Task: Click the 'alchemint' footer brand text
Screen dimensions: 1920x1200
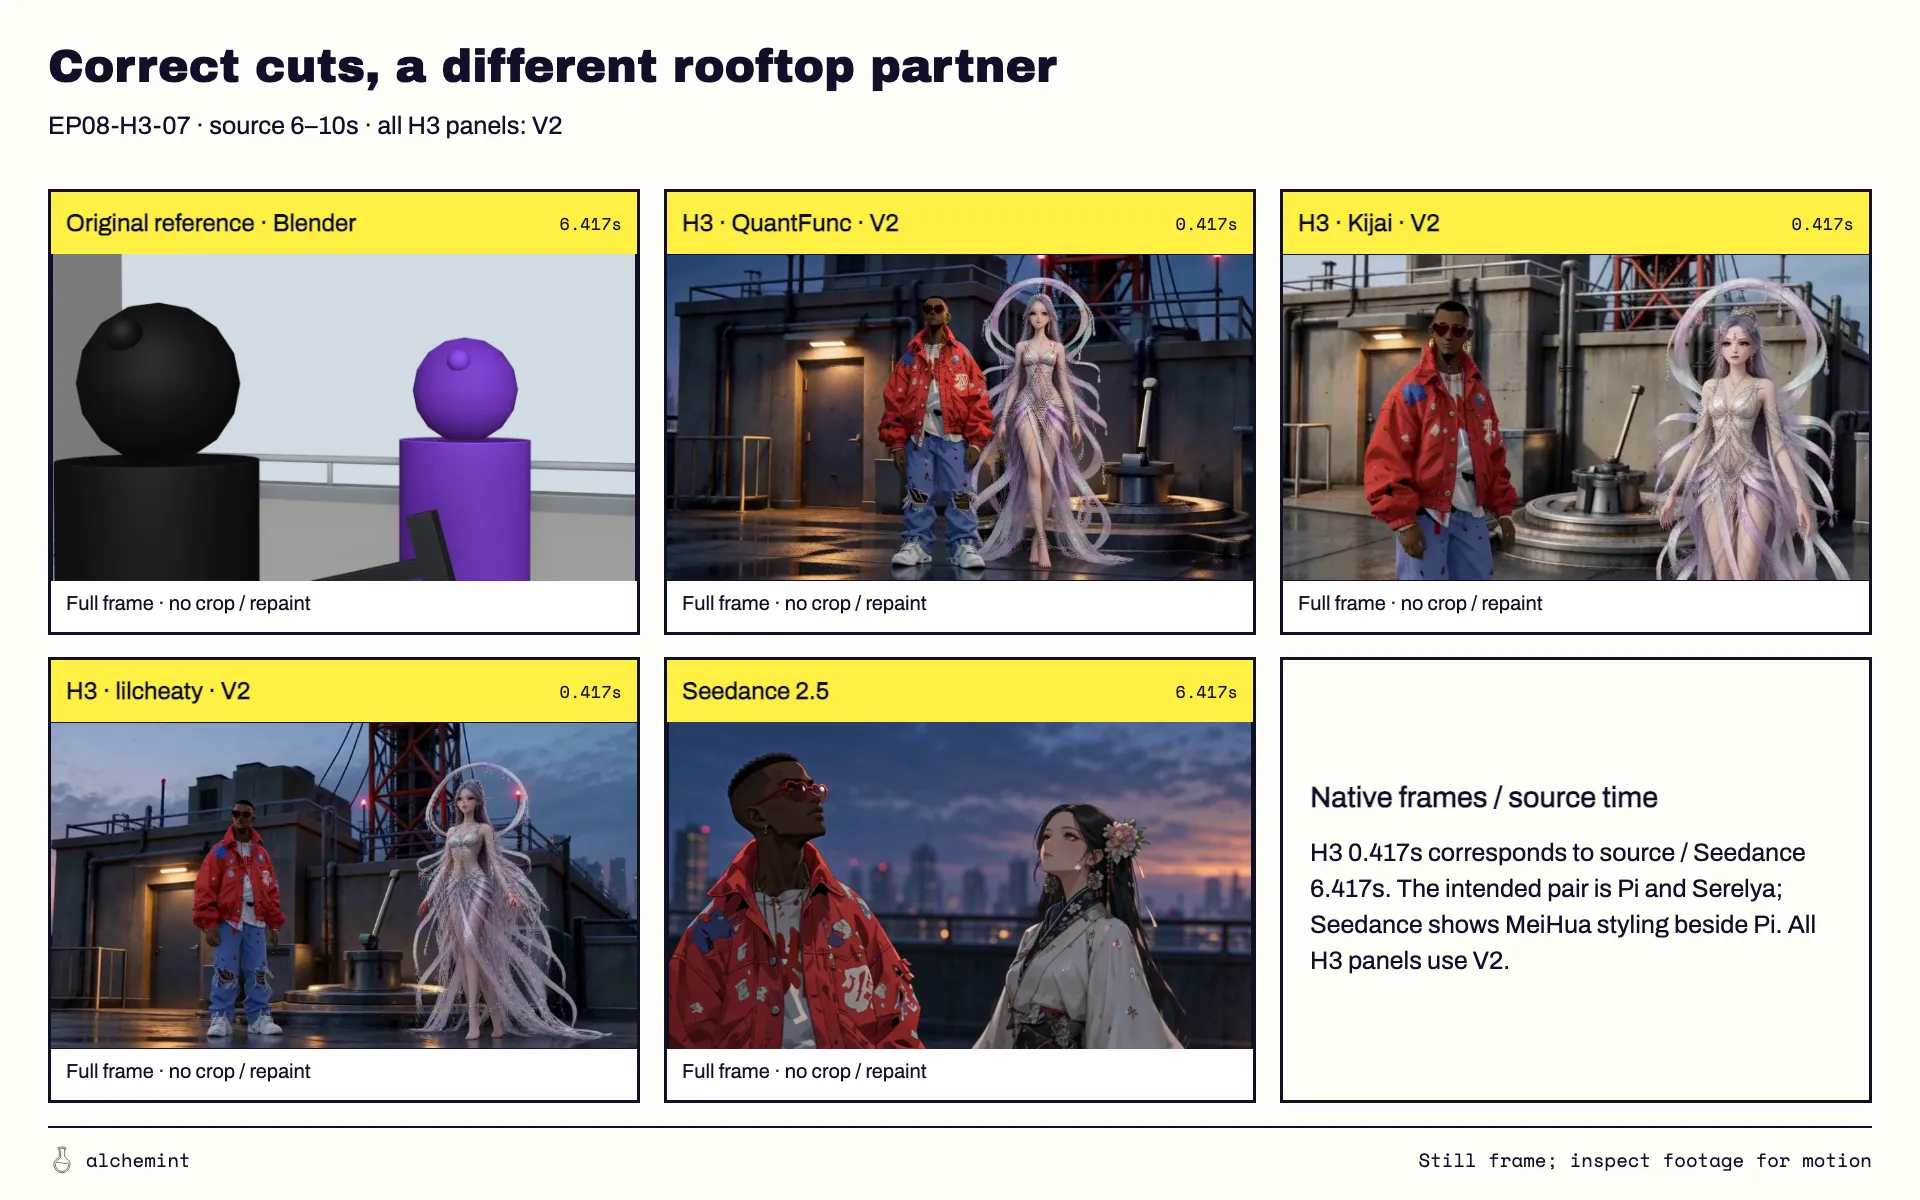Action: (137, 1160)
